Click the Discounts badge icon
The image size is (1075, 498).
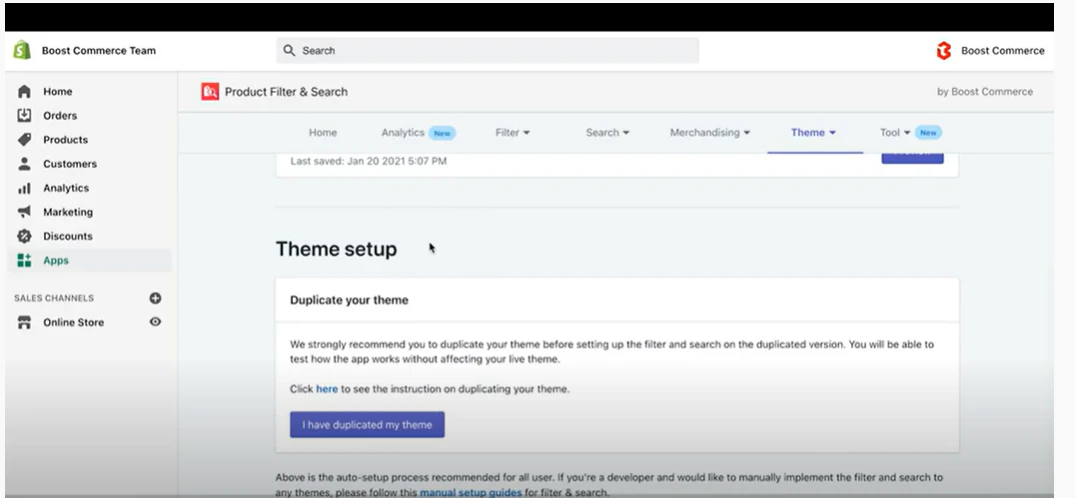pos(24,236)
